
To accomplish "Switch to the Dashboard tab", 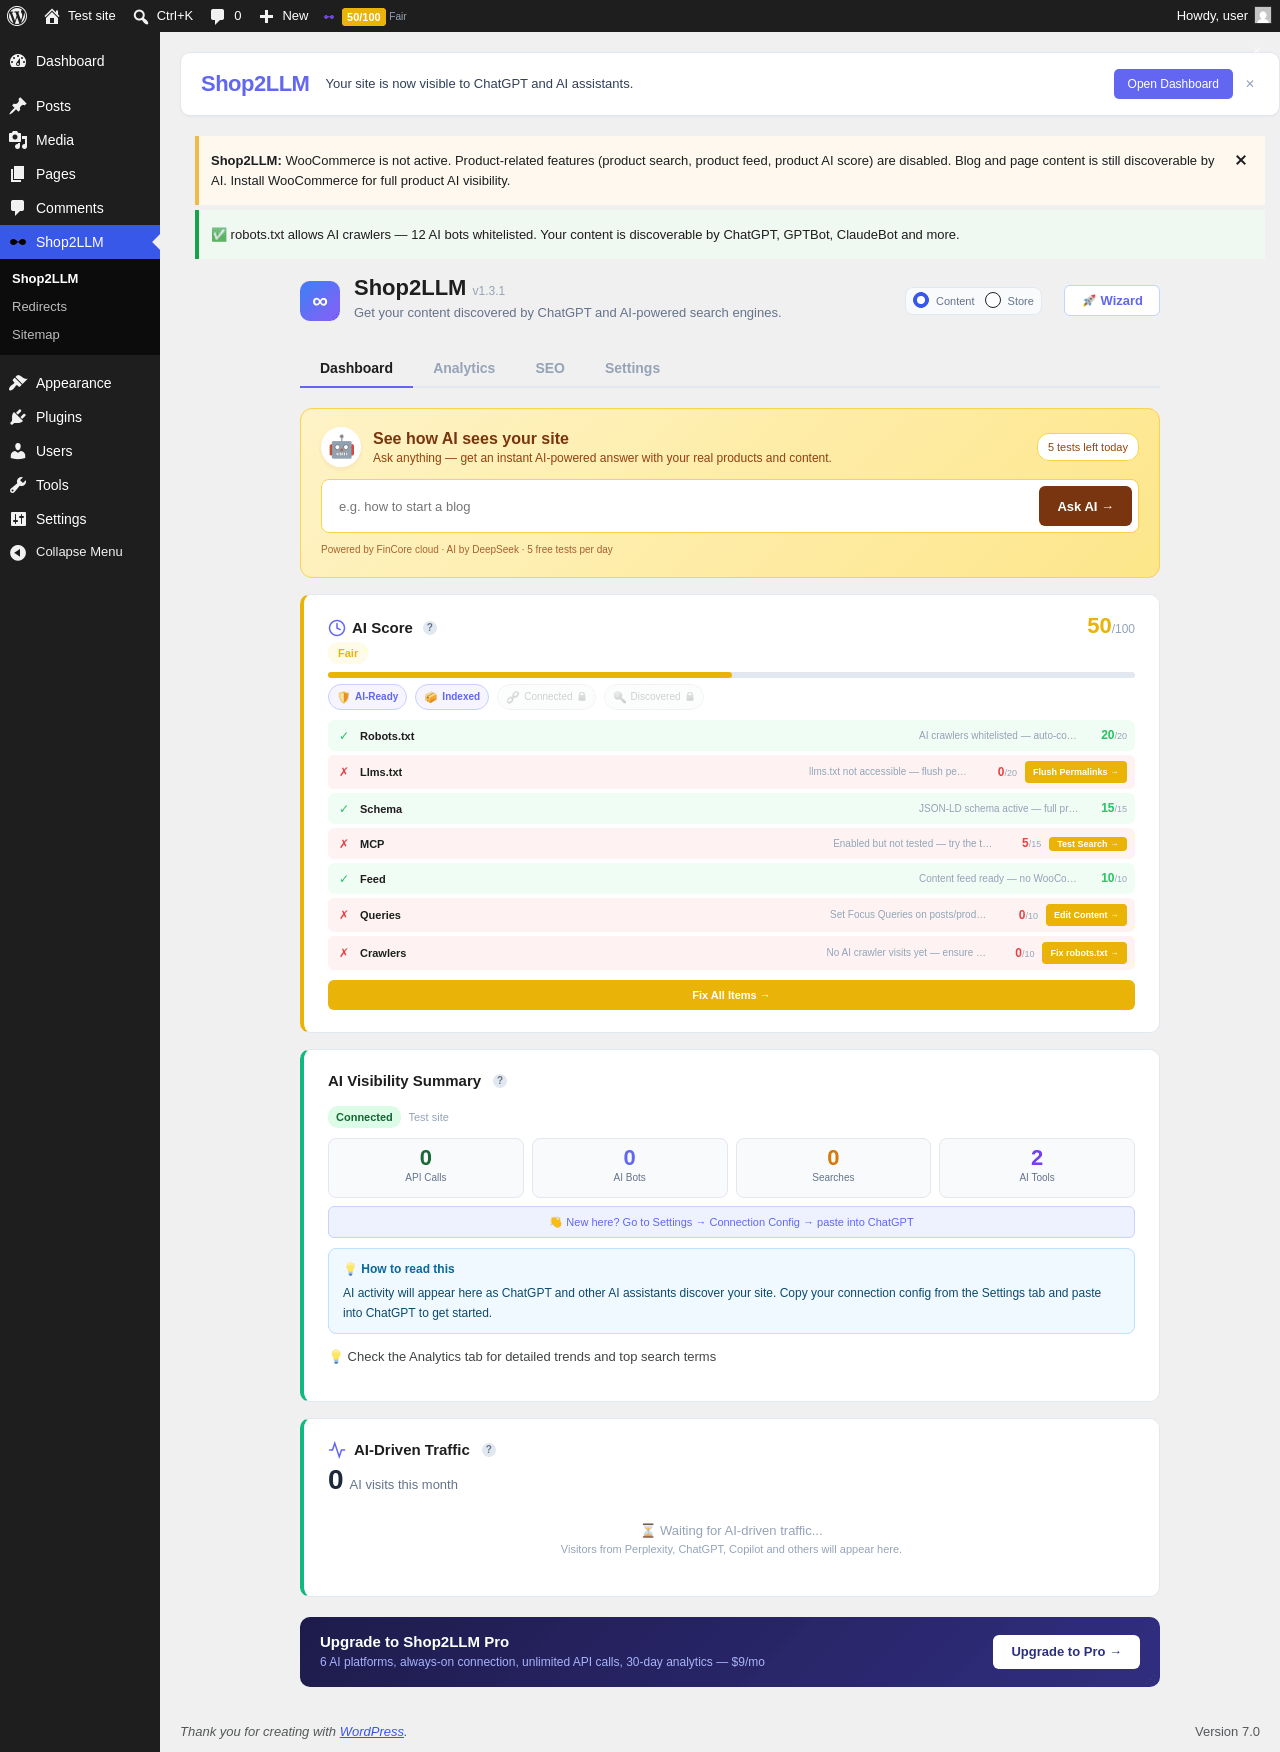I will [x=356, y=368].
